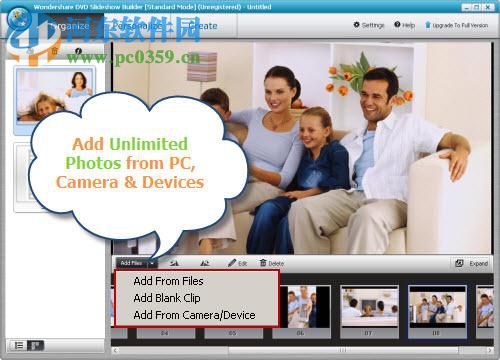Switch to thumbnail view icon in album panel
Viewport: 500px width, 360px height.
[35, 345]
